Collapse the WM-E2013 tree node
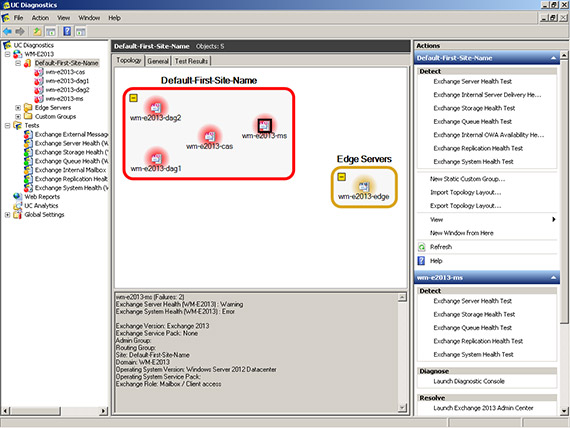570x428 pixels. coord(7,54)
